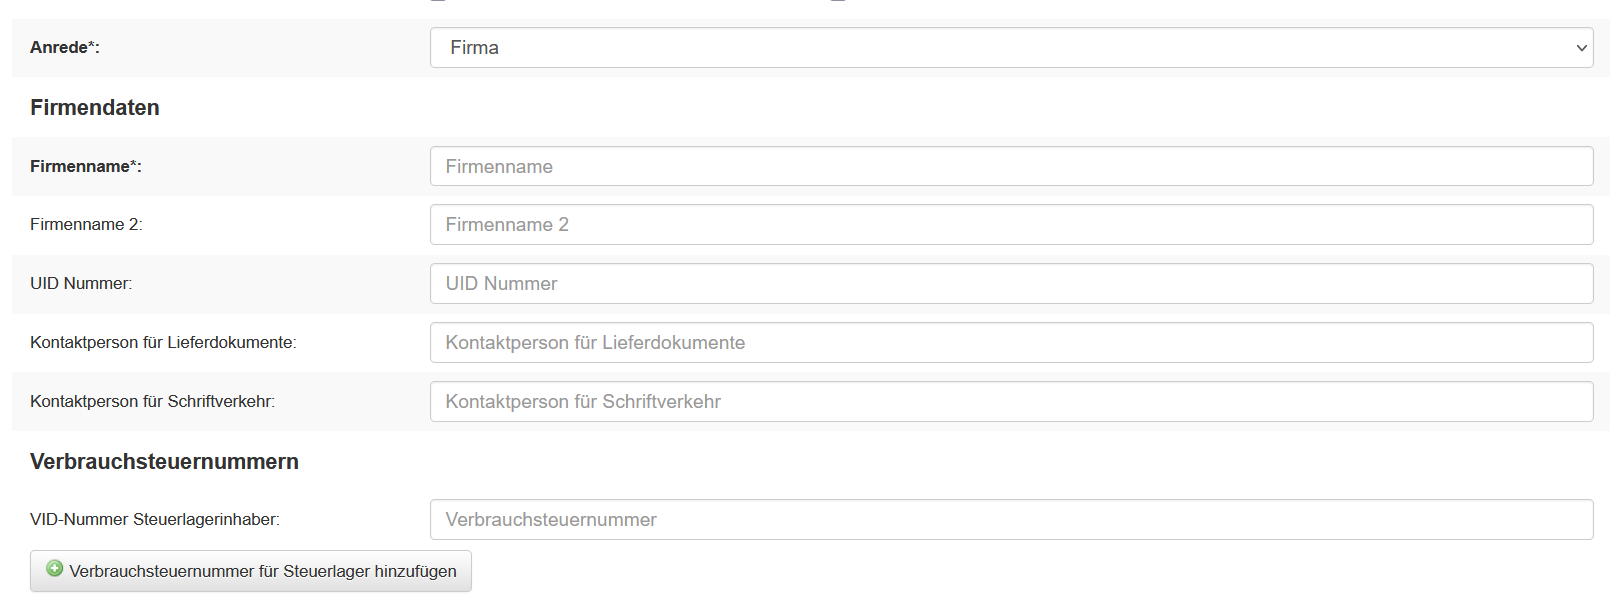Click the Anrede* label
This screenshot has height=596, width=1610.
click(x=65, y=48)
